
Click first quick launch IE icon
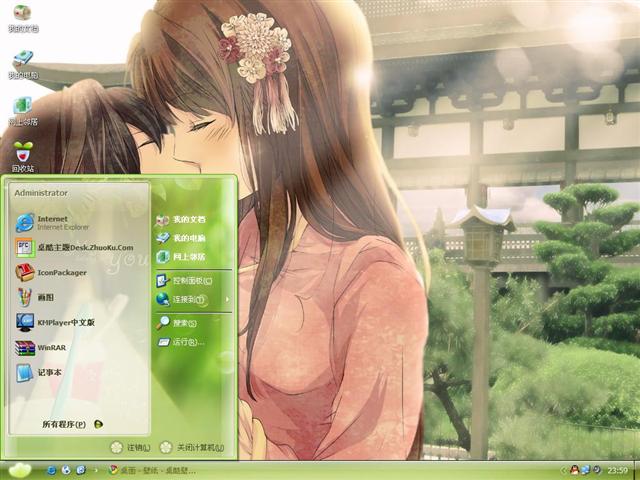[x=51, y=471]
